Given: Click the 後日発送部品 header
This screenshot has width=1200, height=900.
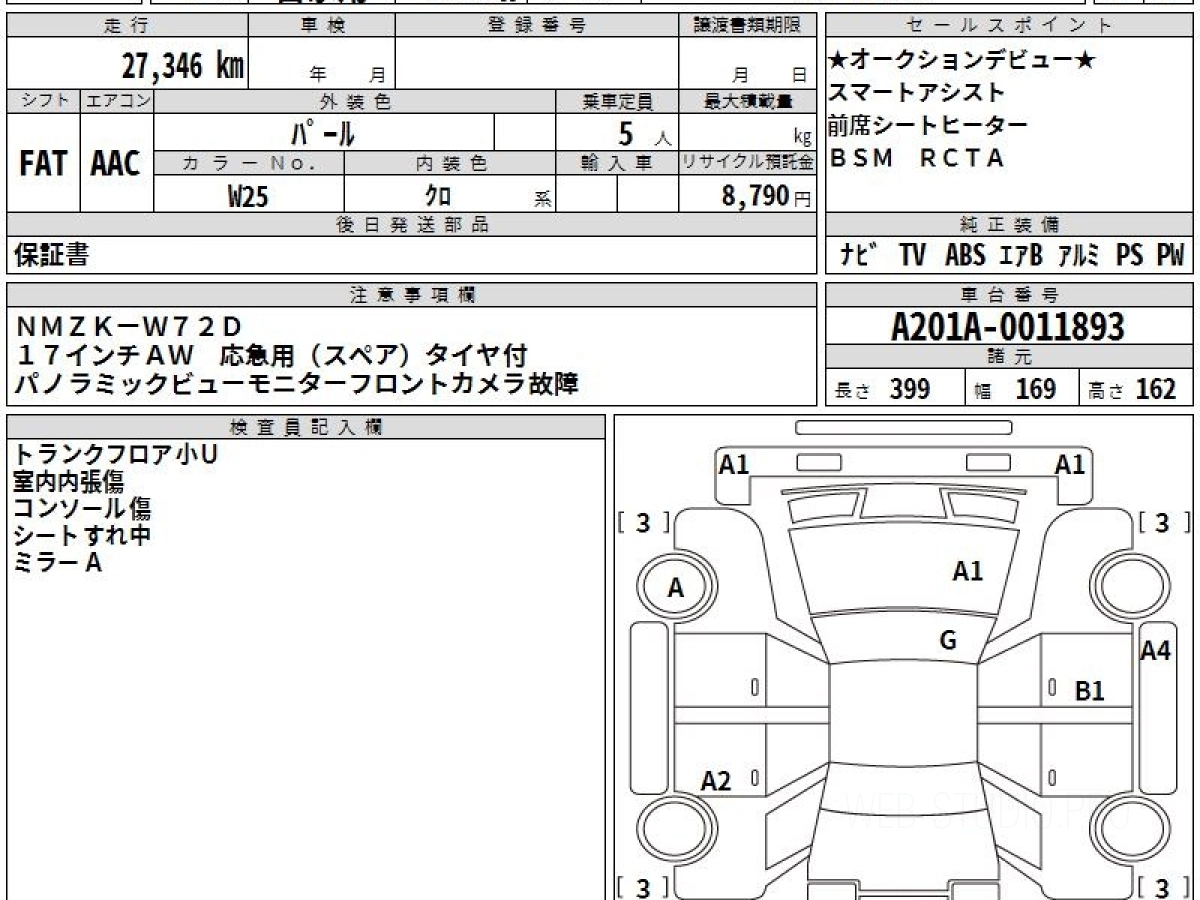Looking at the screenshot, I should coord(411,225).
